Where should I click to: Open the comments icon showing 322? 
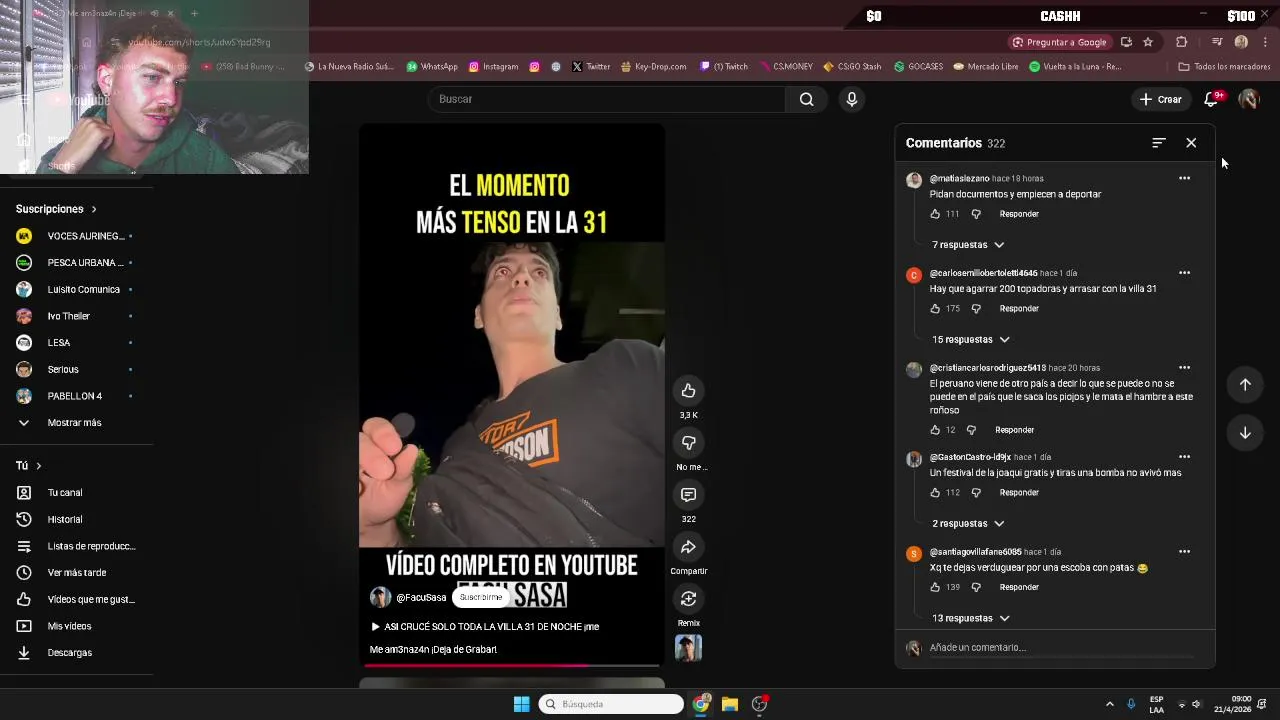click(688, 494)
